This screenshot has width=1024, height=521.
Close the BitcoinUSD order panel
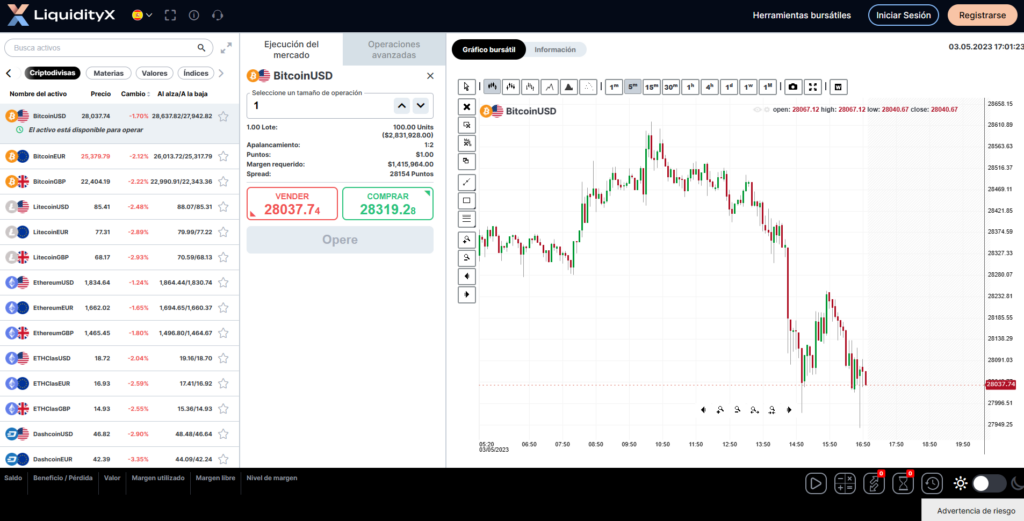coord(430,76)
